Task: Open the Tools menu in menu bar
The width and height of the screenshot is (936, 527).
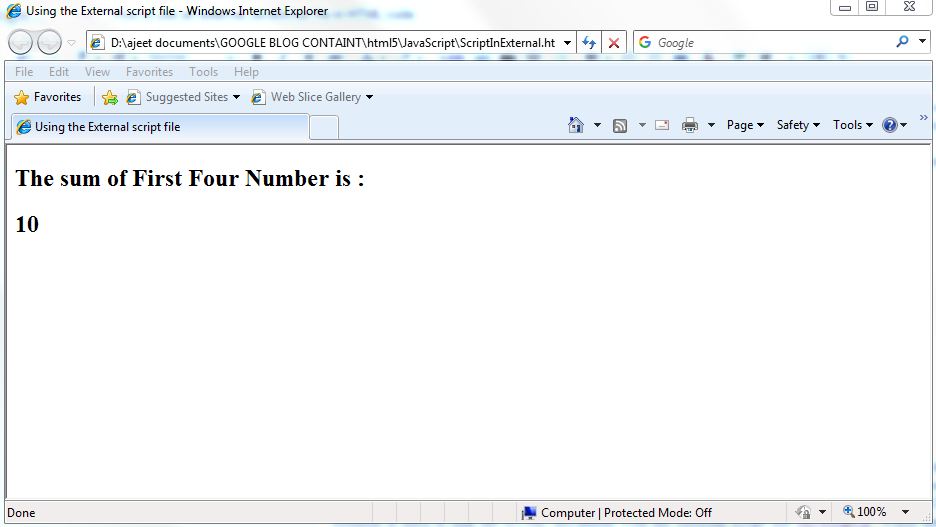Action: (204, 72)
